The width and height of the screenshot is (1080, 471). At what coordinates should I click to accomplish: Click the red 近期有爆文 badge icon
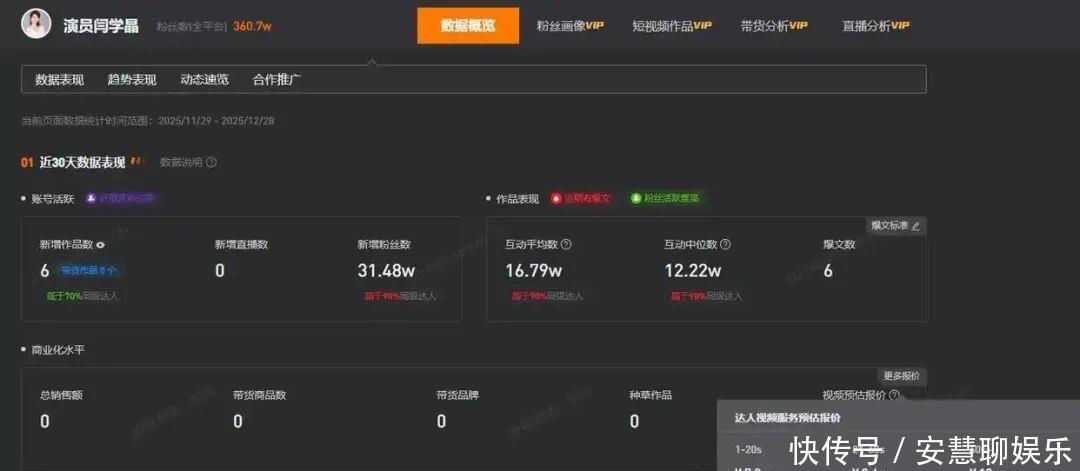(x=557, y=198)
